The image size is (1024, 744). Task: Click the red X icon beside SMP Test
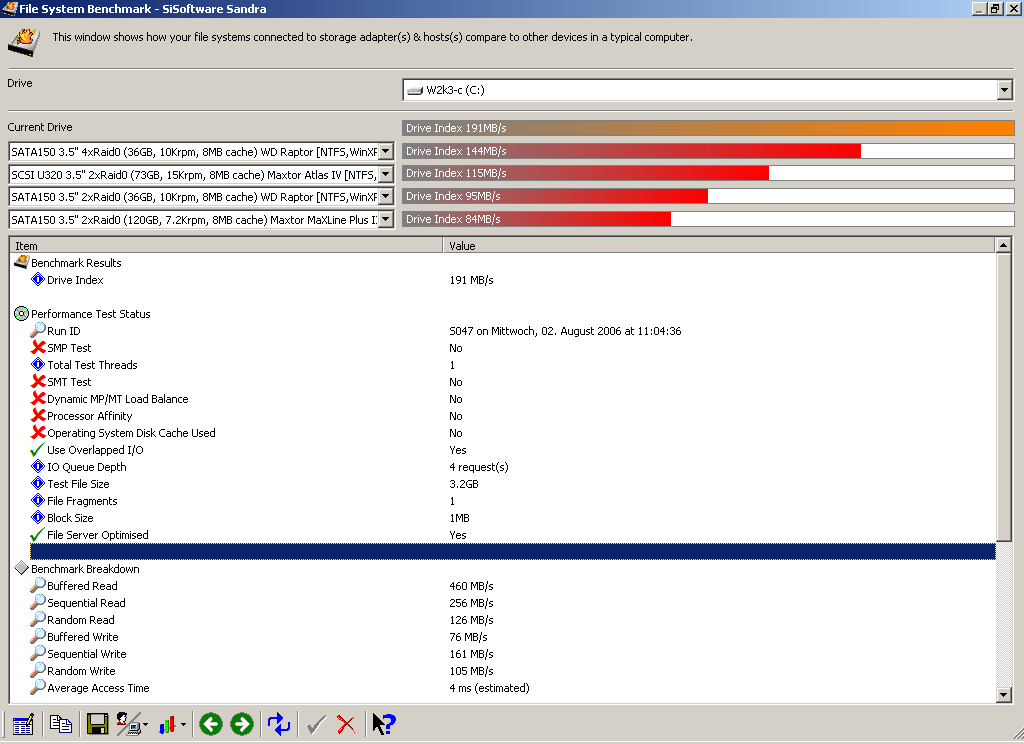pos(38,347)
